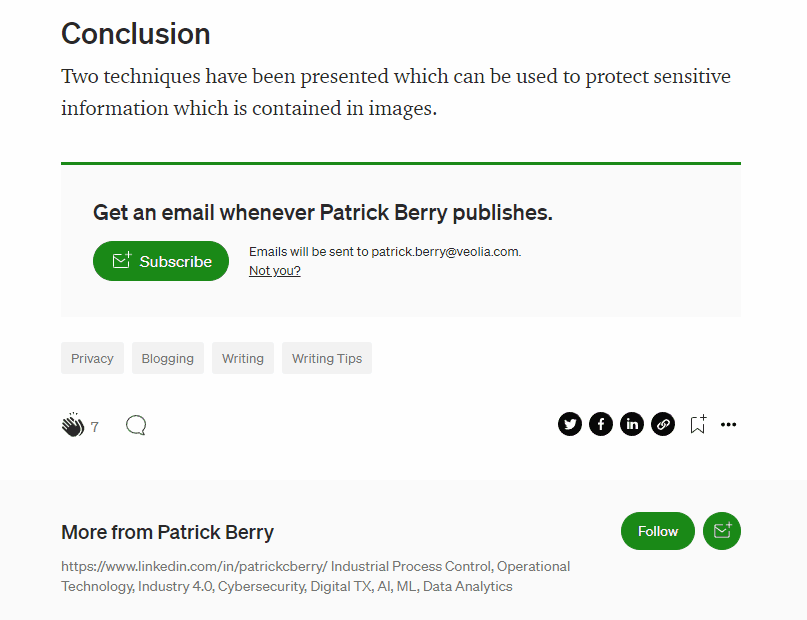Viewport: 807px width, 620px height.
Task: Share the article on Facebook
Action: pos(601,424)
